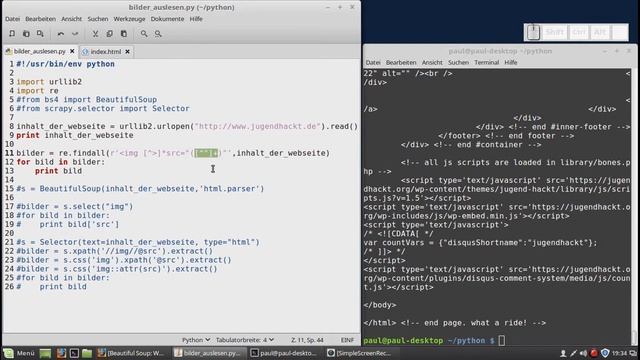640x360 pixels.
Task: Switch to the index.html tab
Action: coord(106,51)
